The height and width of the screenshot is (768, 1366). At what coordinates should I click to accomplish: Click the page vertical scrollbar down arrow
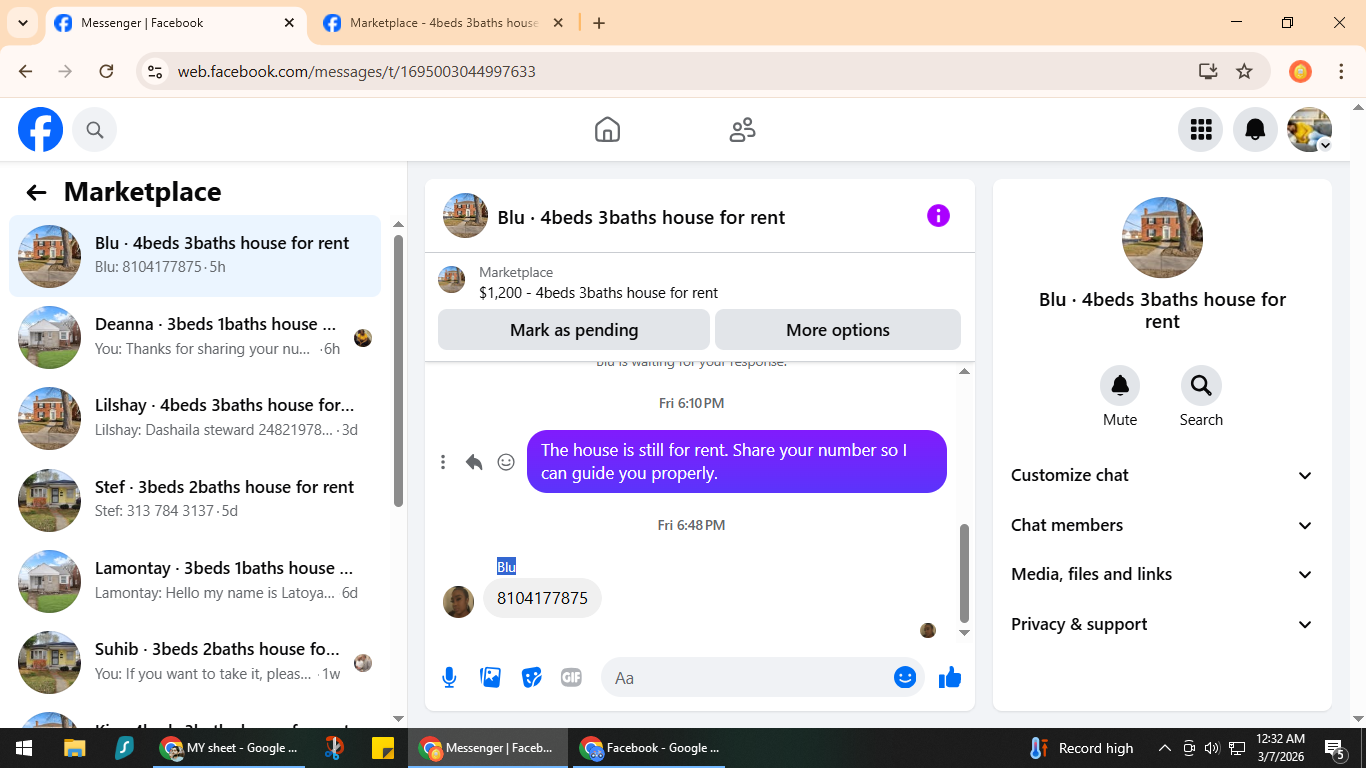[x=1358, y=717]
